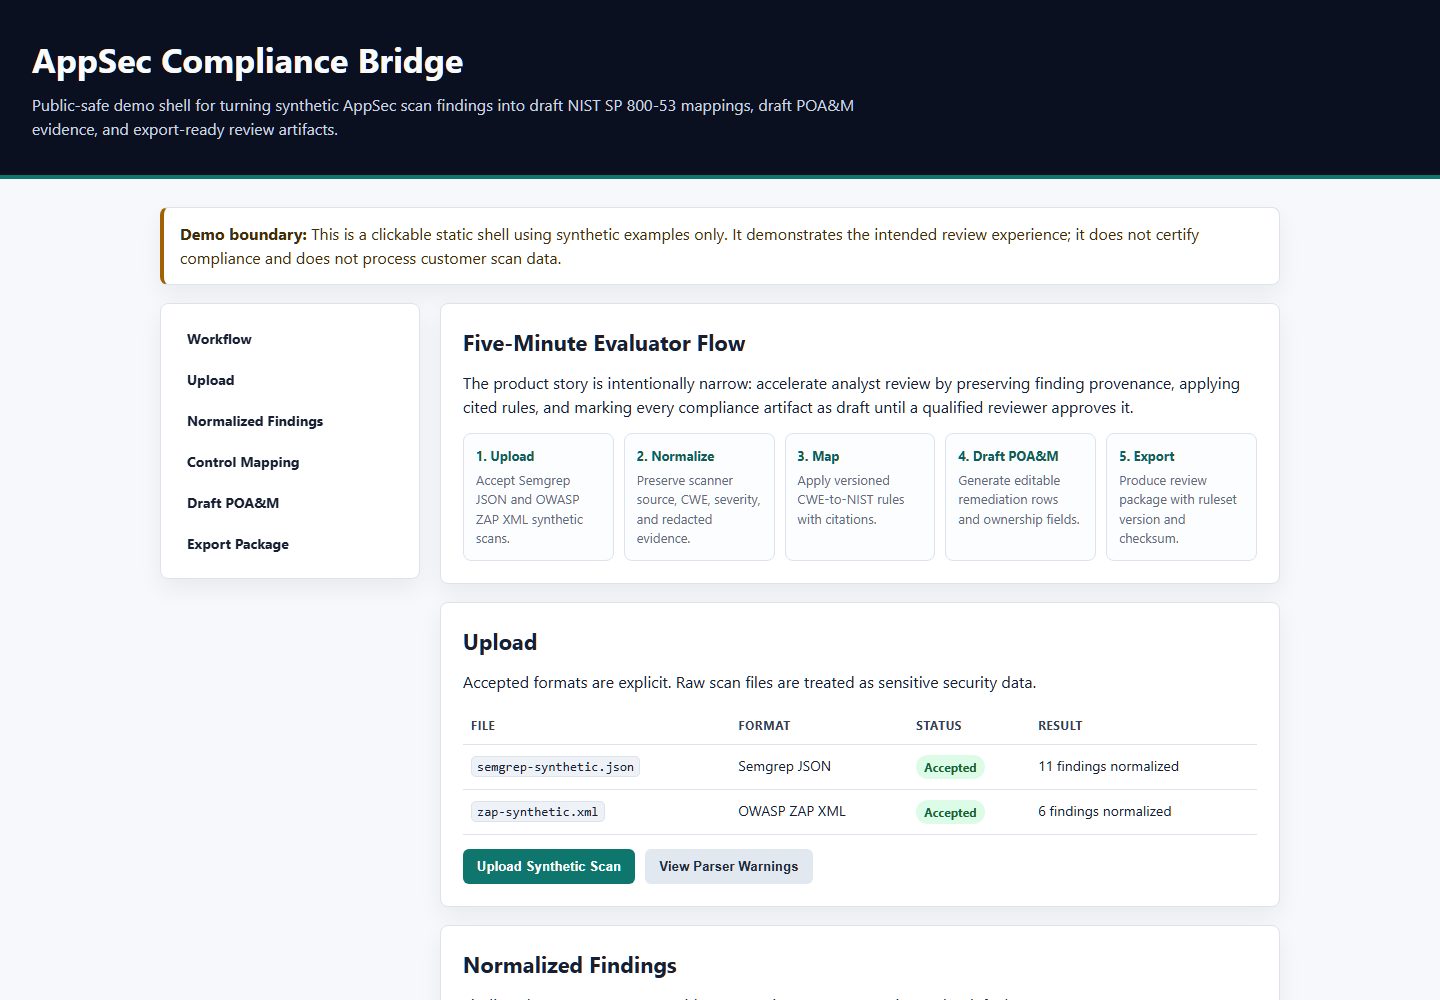This screenshot has width=1440, height=1000.
Task: Select the 1. Upload step card
Action: (538, 497)
